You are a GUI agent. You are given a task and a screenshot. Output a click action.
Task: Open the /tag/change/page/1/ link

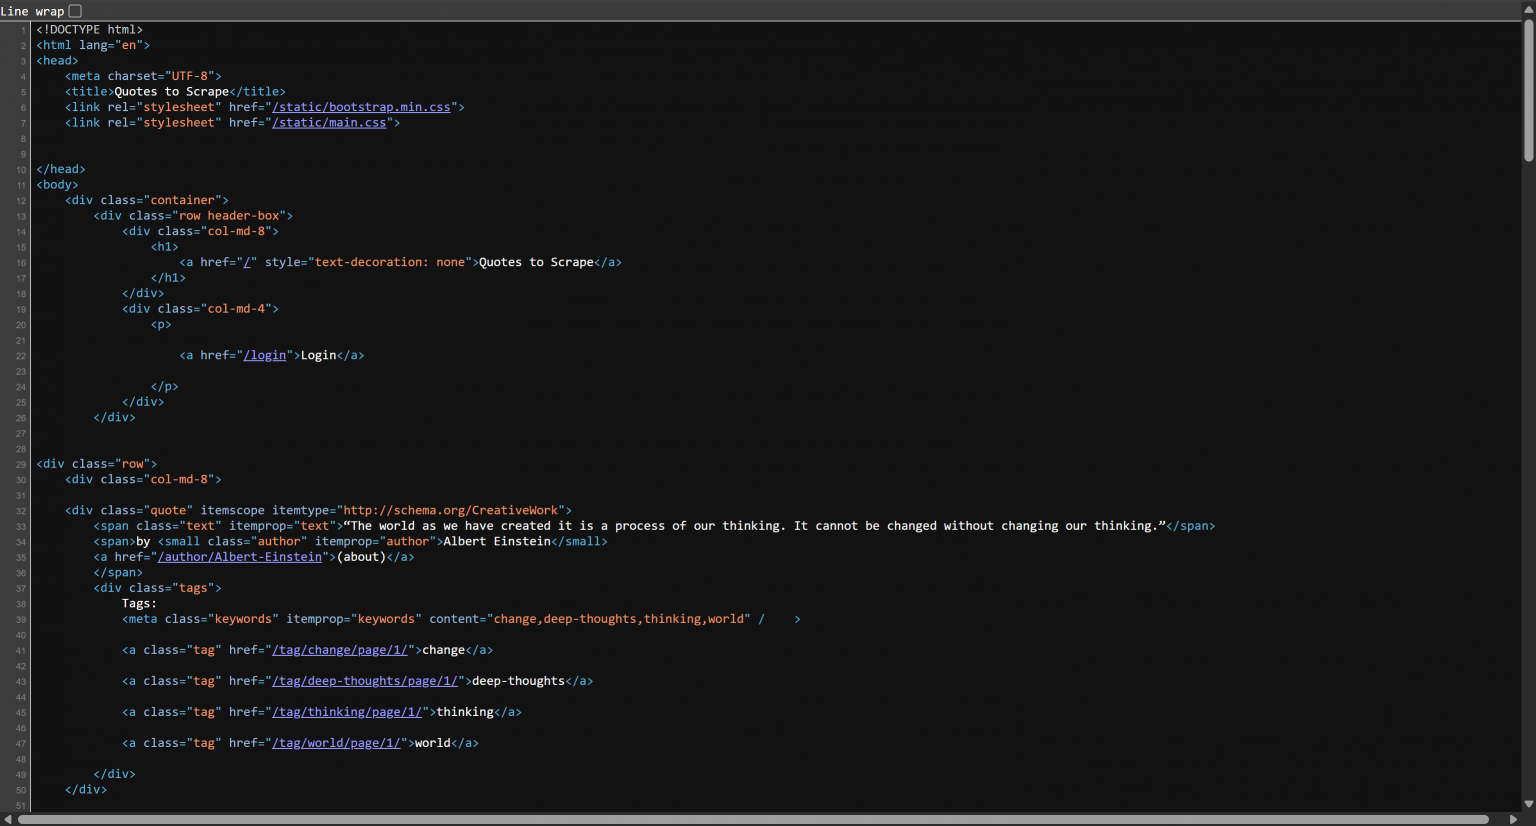[341, 649]
